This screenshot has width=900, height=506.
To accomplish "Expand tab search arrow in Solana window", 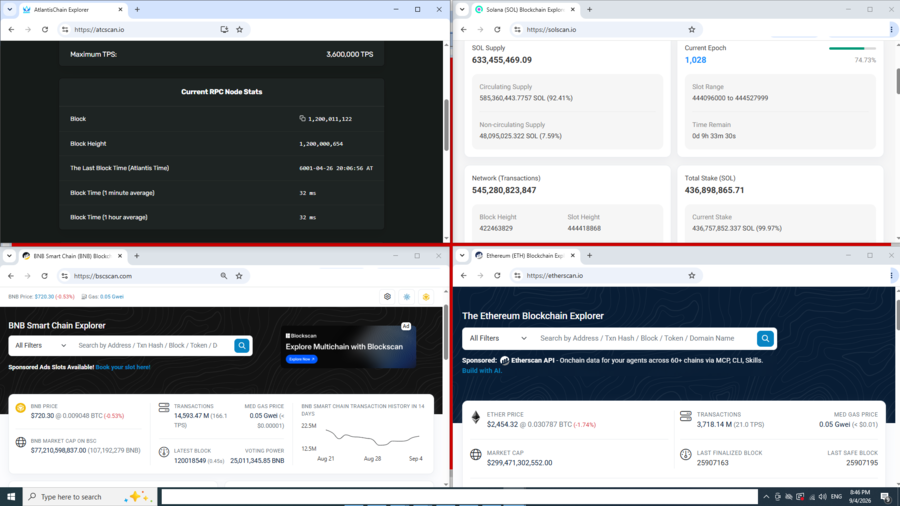I will tap(462, 9).
